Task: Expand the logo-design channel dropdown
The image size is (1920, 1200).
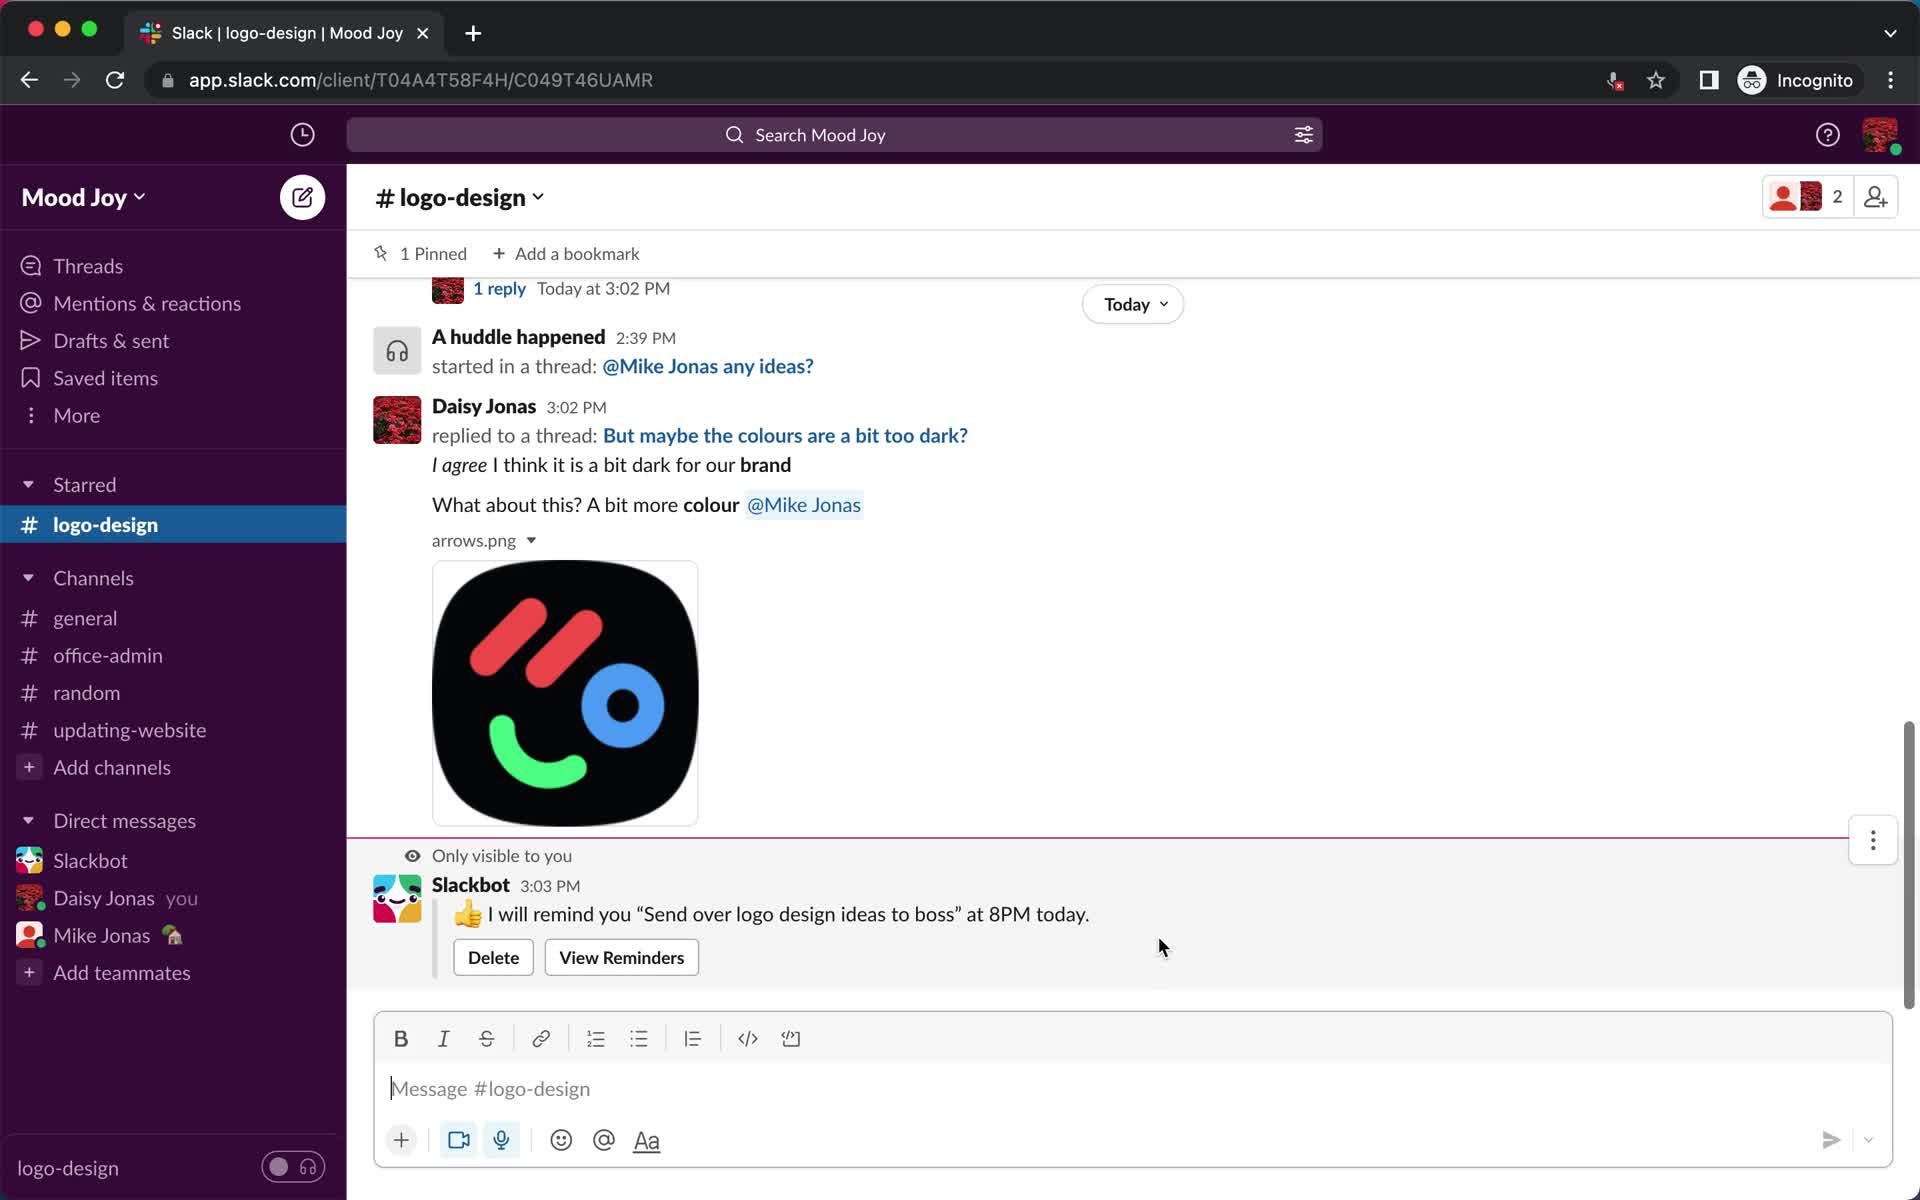Action: pos(539,198)
